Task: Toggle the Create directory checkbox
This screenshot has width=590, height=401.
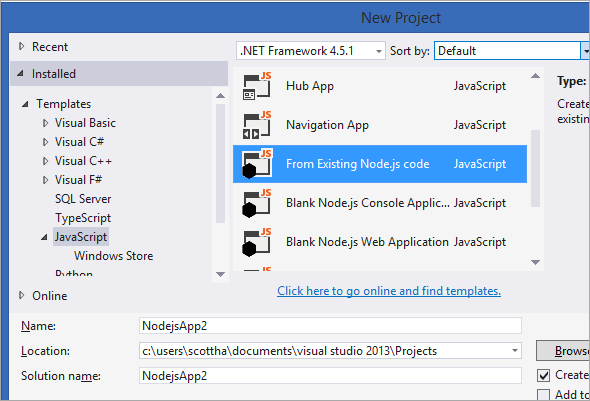Action: pos(543,375)
